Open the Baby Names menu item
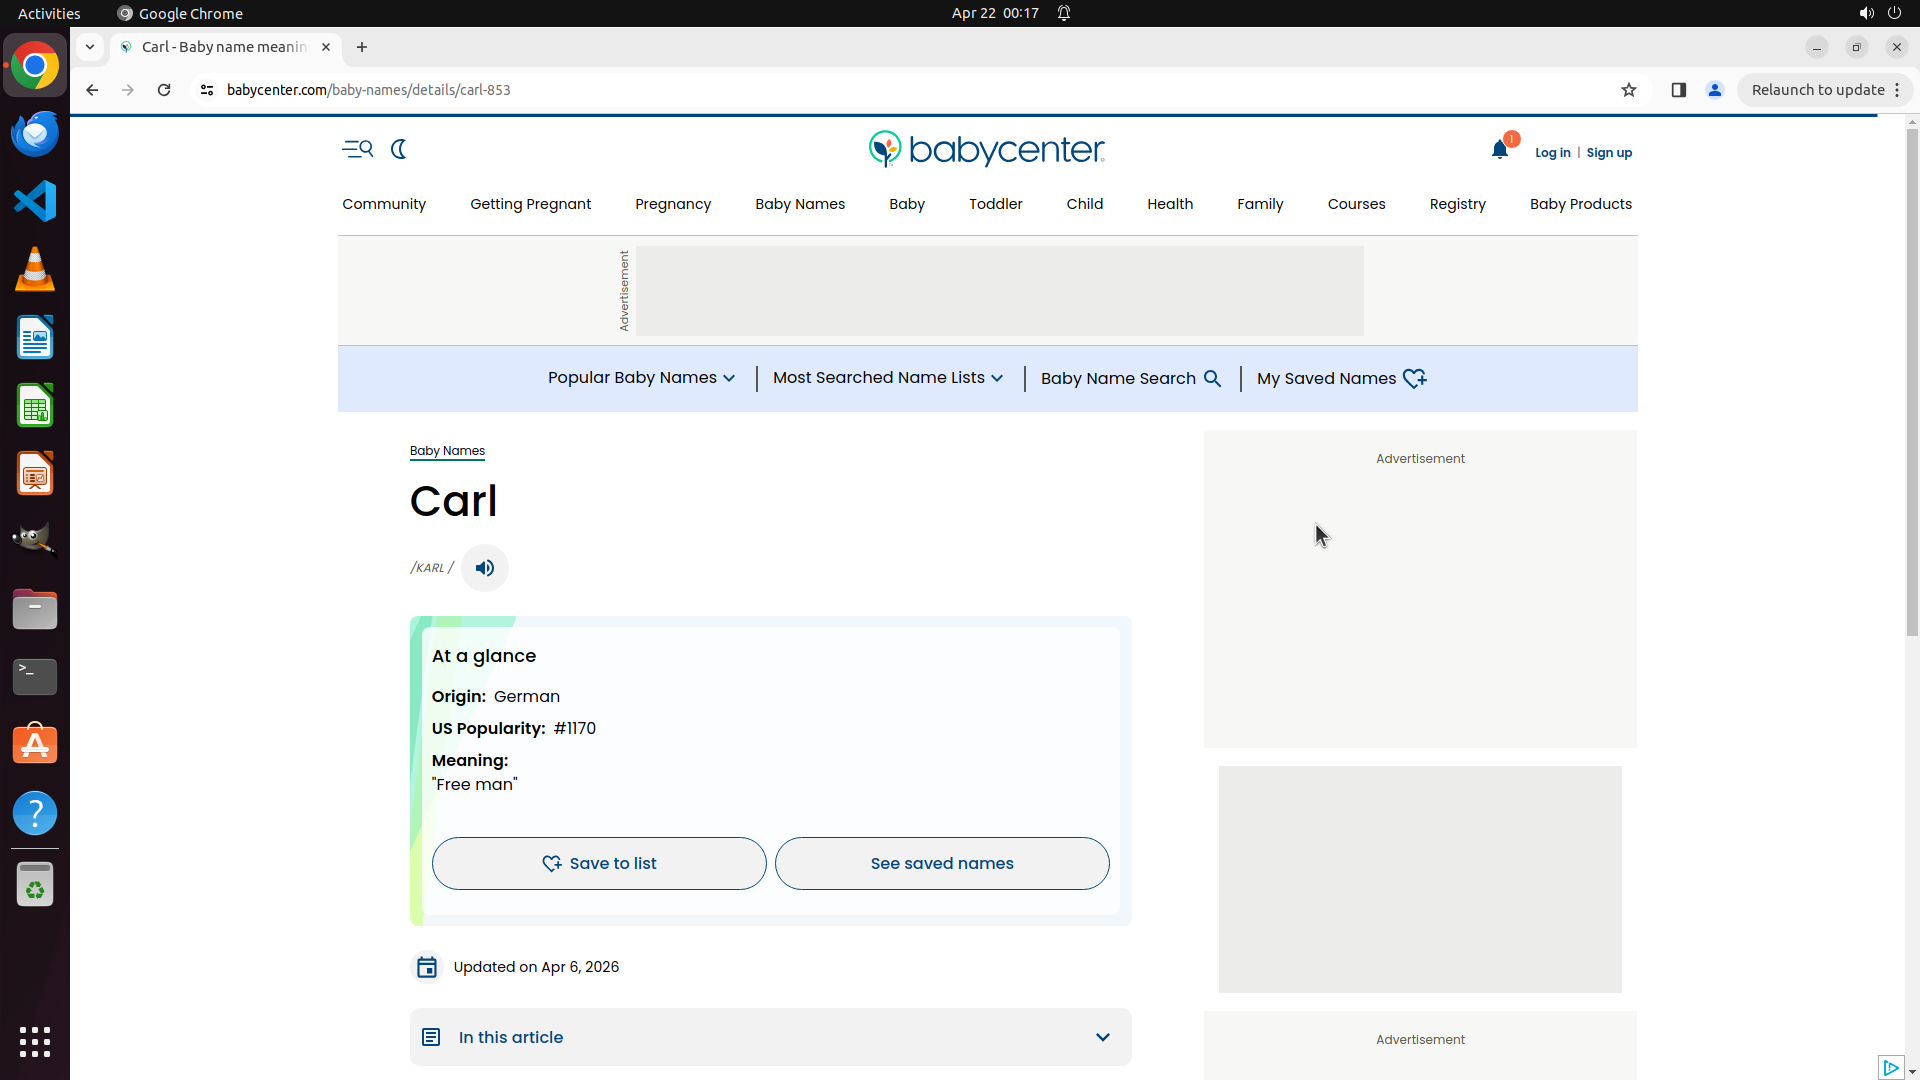The height and width of the screenshot is (1080, 1920). 799,204
